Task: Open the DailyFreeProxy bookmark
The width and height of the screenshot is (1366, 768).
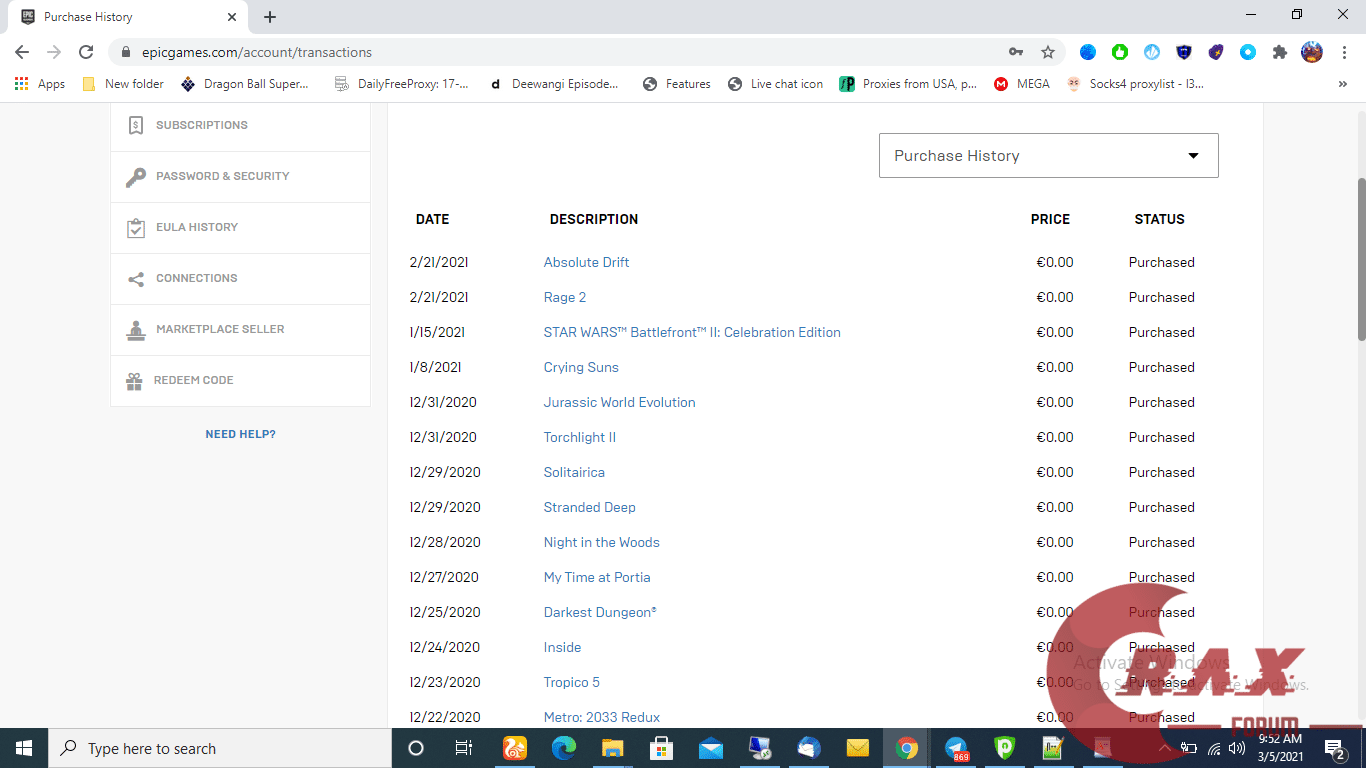Action: (402, 84)
